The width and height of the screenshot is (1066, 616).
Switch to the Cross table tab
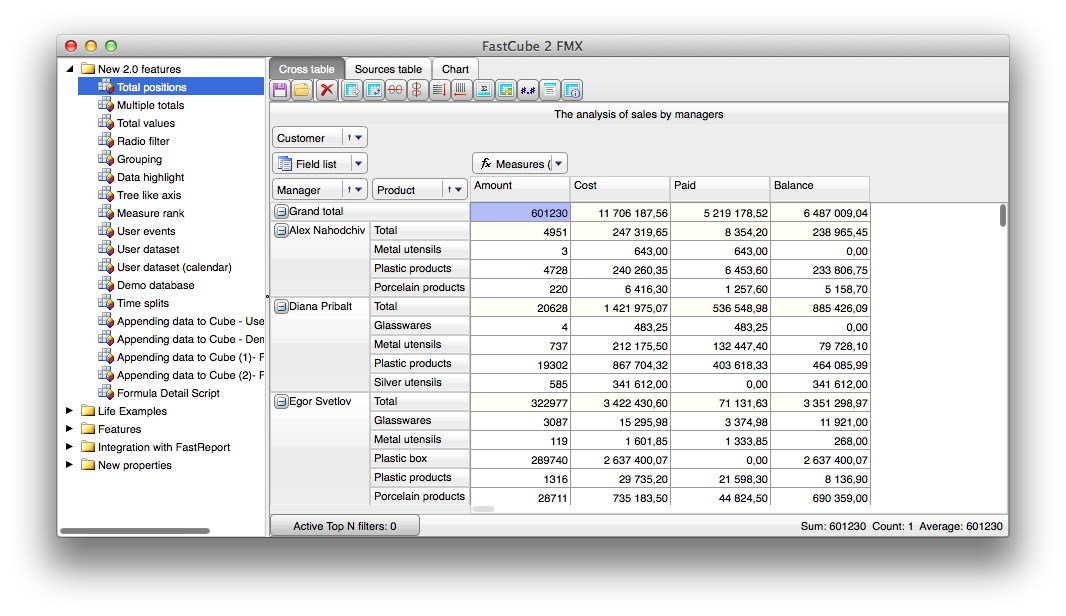[307, 69]
